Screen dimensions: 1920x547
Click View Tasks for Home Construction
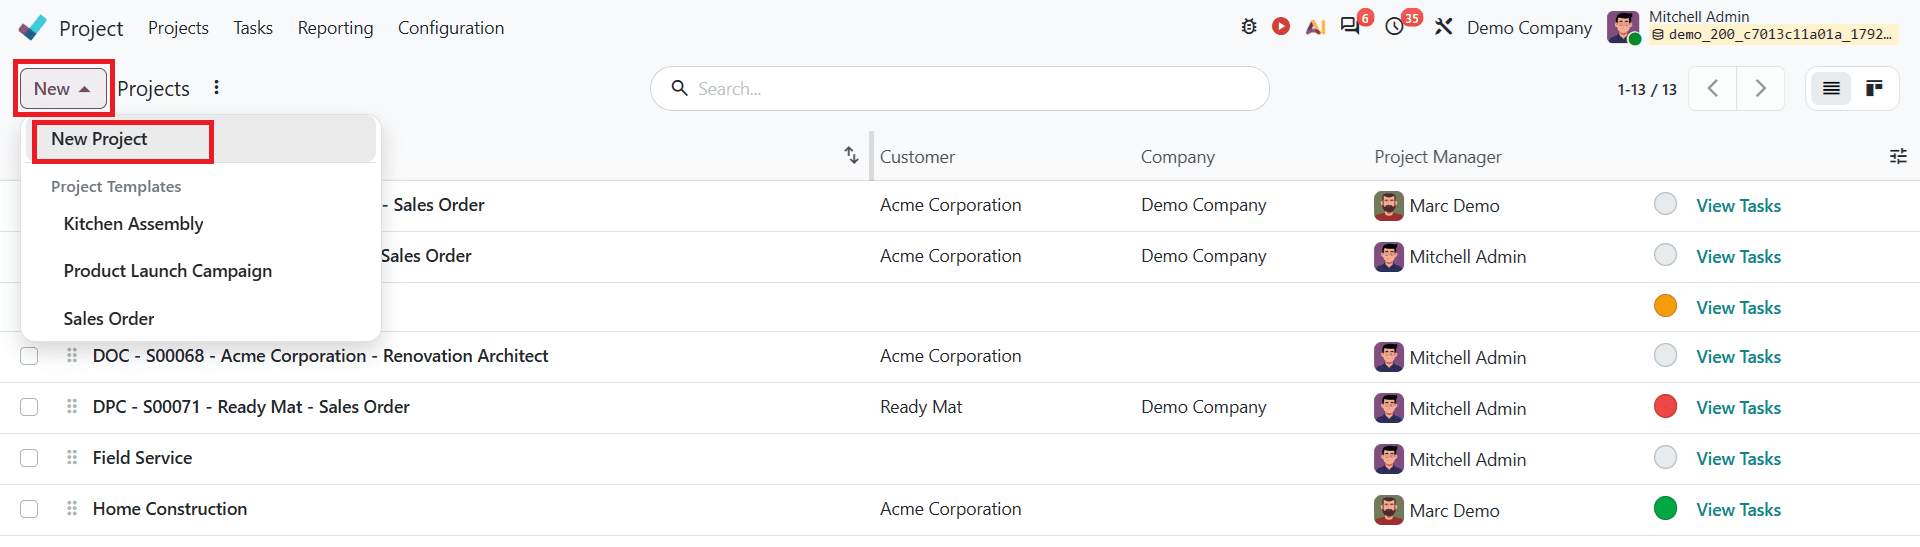(1738, 510)
